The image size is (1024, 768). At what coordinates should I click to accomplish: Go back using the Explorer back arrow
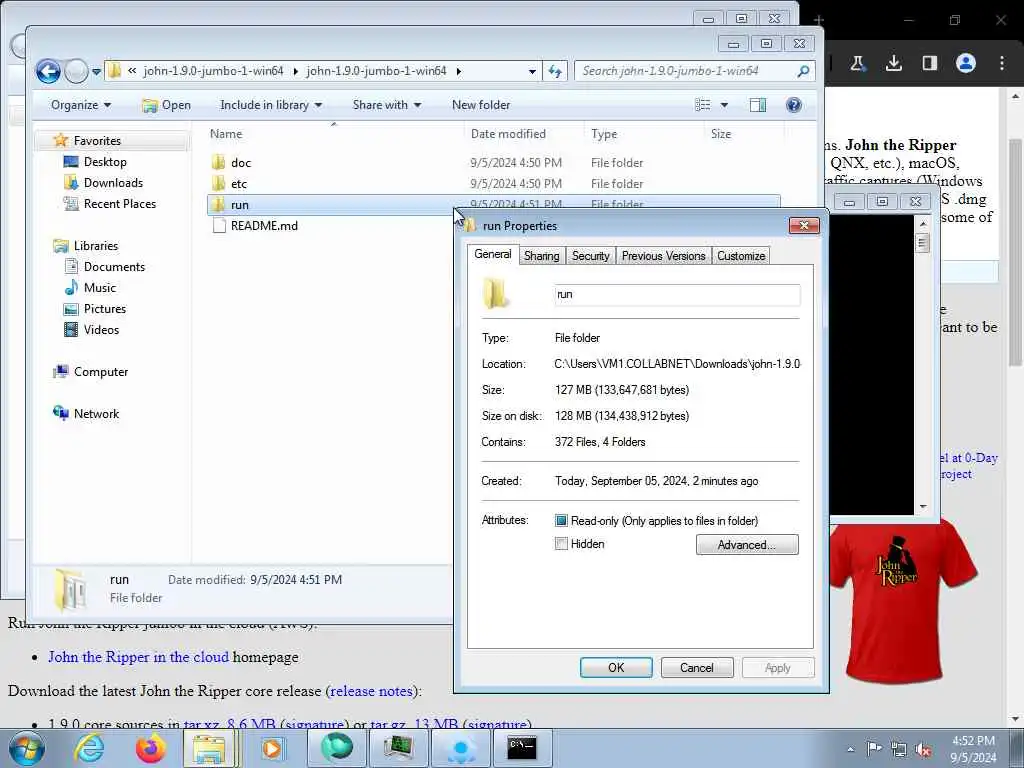pos(48,71)
